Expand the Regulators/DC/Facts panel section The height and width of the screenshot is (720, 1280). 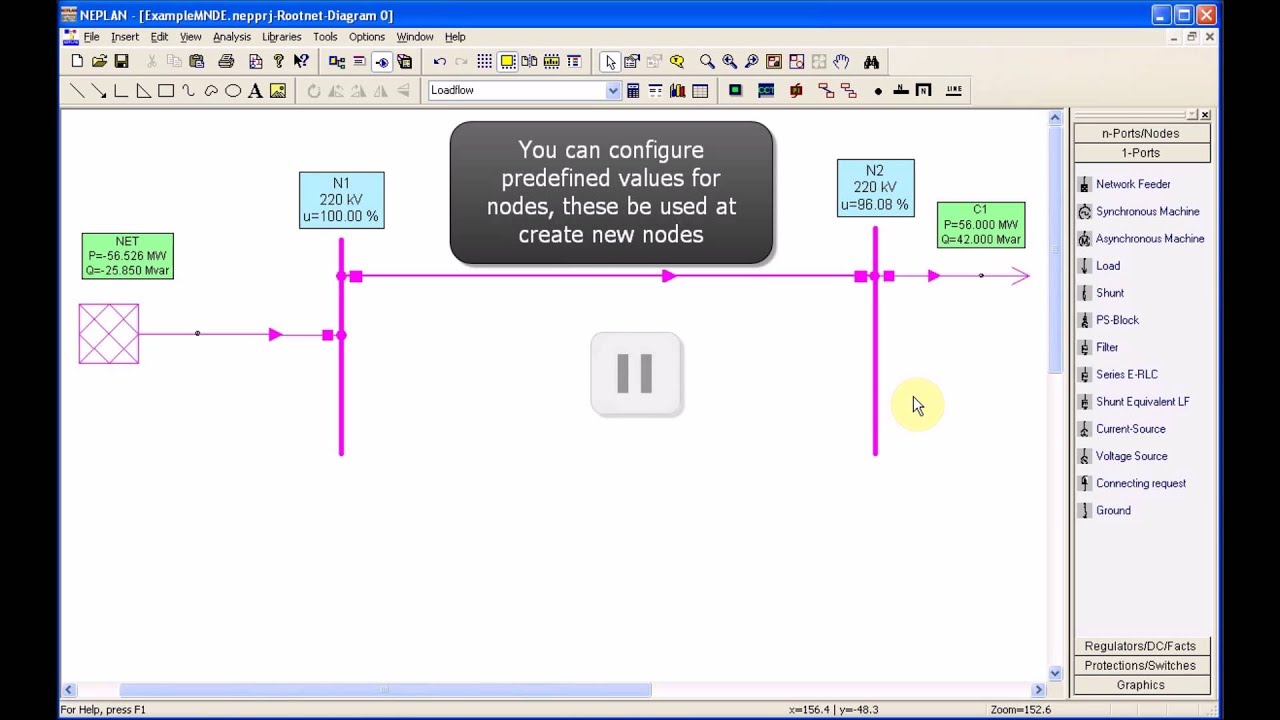point(1140,646)
